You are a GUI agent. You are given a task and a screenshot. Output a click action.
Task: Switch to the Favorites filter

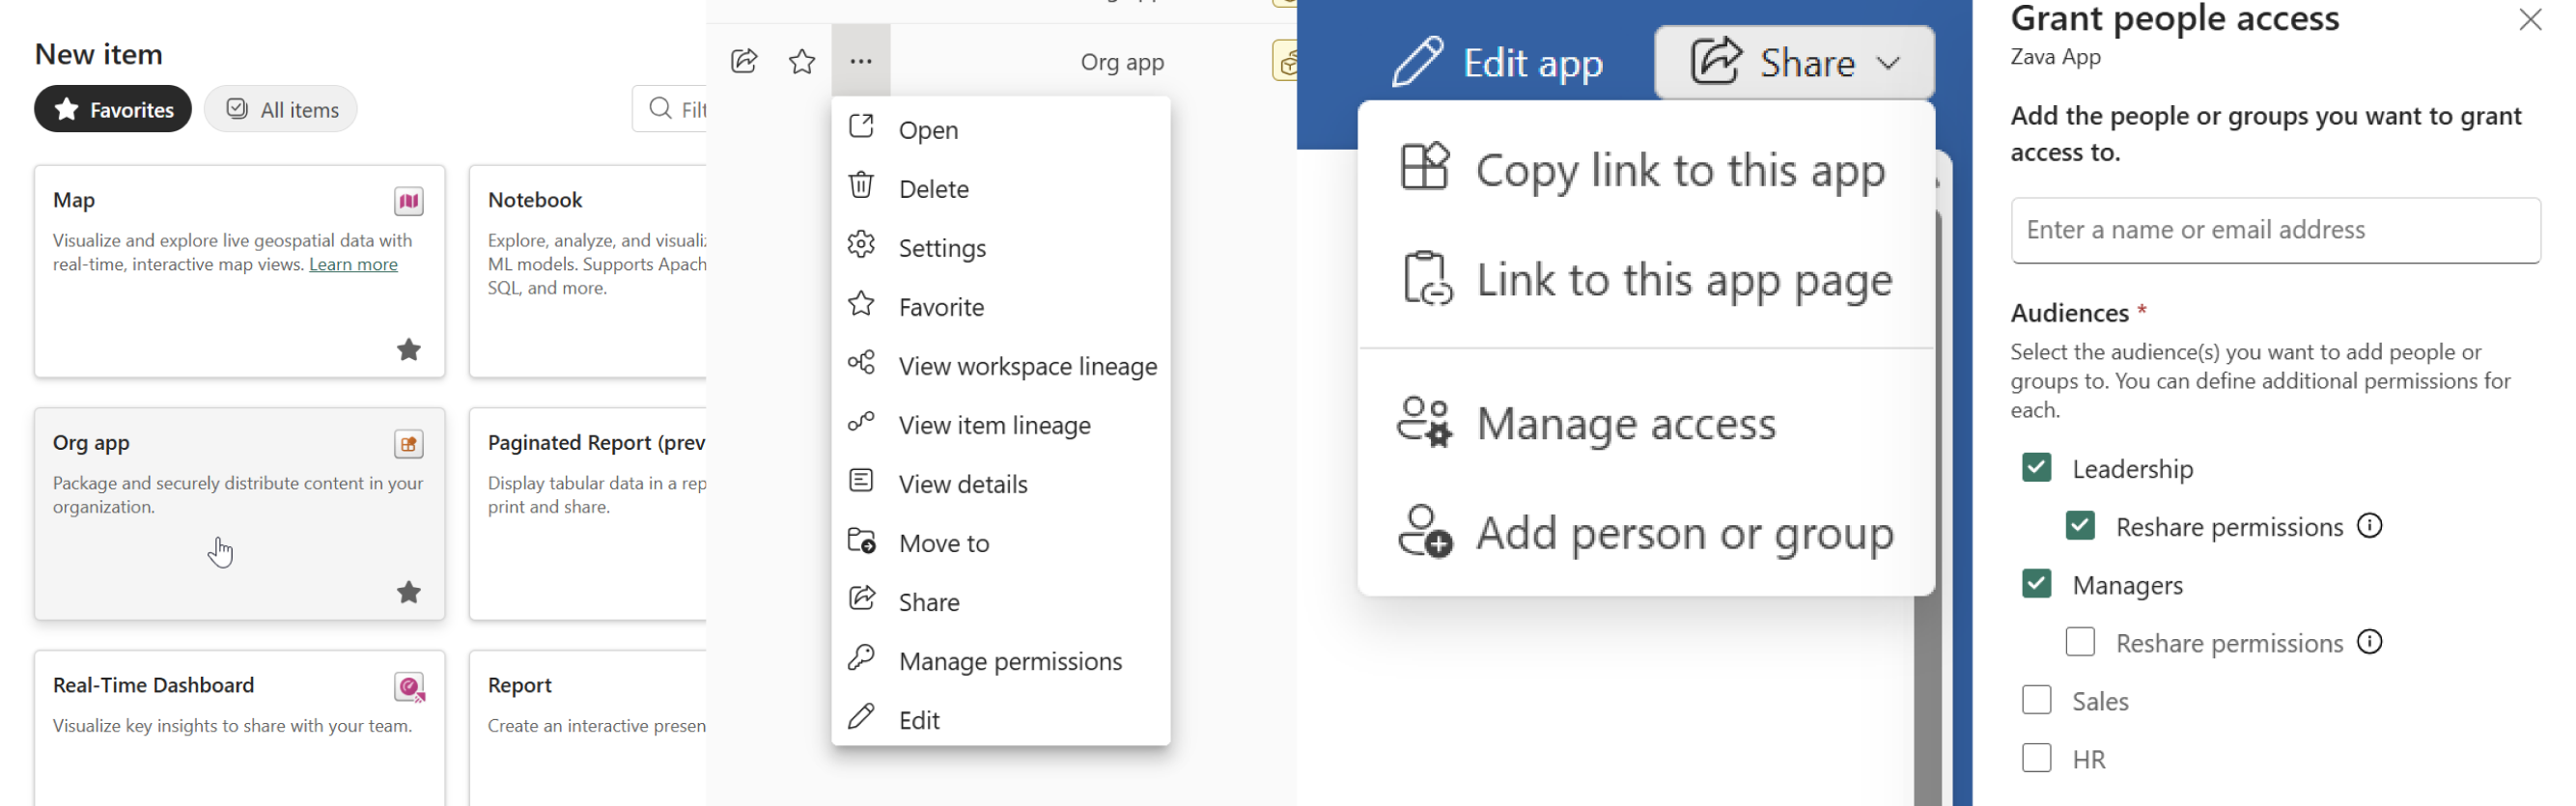(x=113, y=109)
